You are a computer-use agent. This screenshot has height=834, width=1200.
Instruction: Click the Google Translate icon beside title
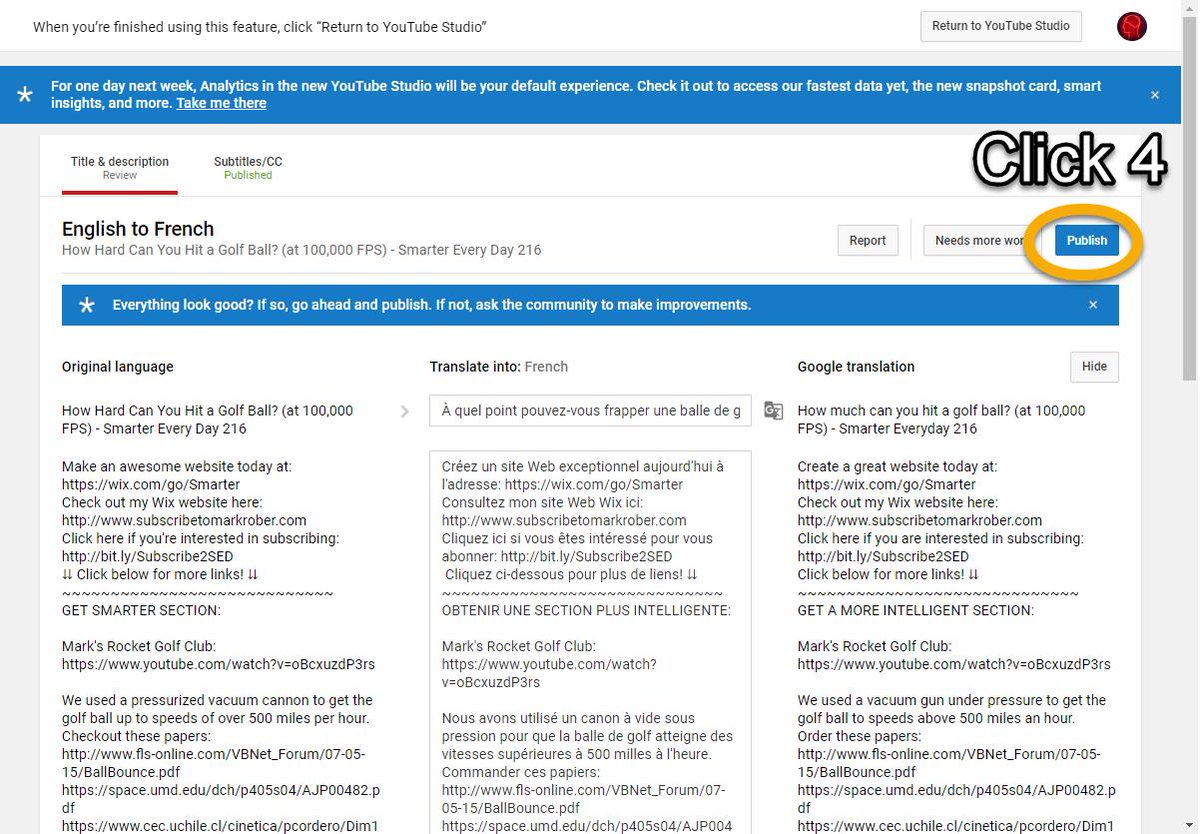(773, 410)
